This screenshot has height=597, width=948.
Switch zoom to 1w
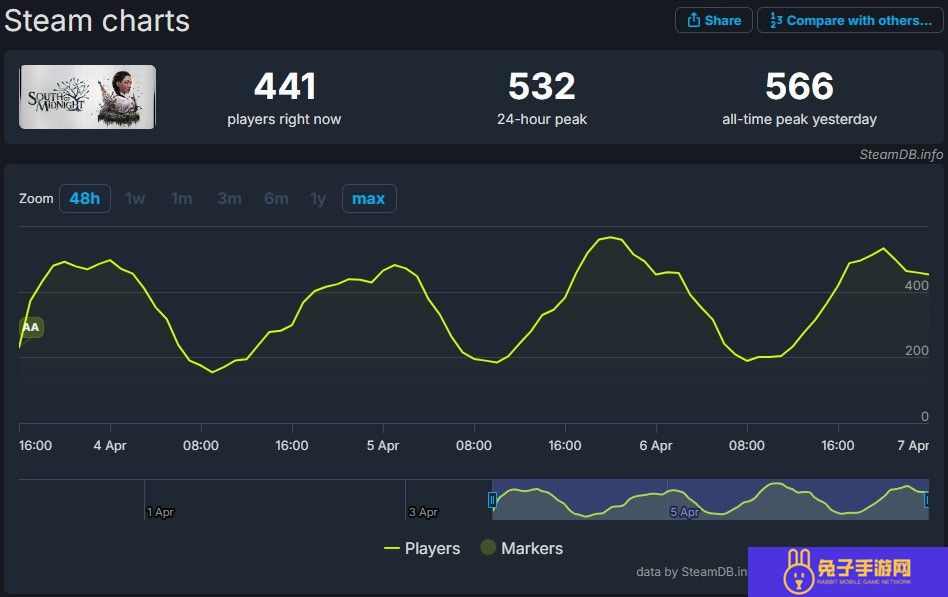point(135,198)
